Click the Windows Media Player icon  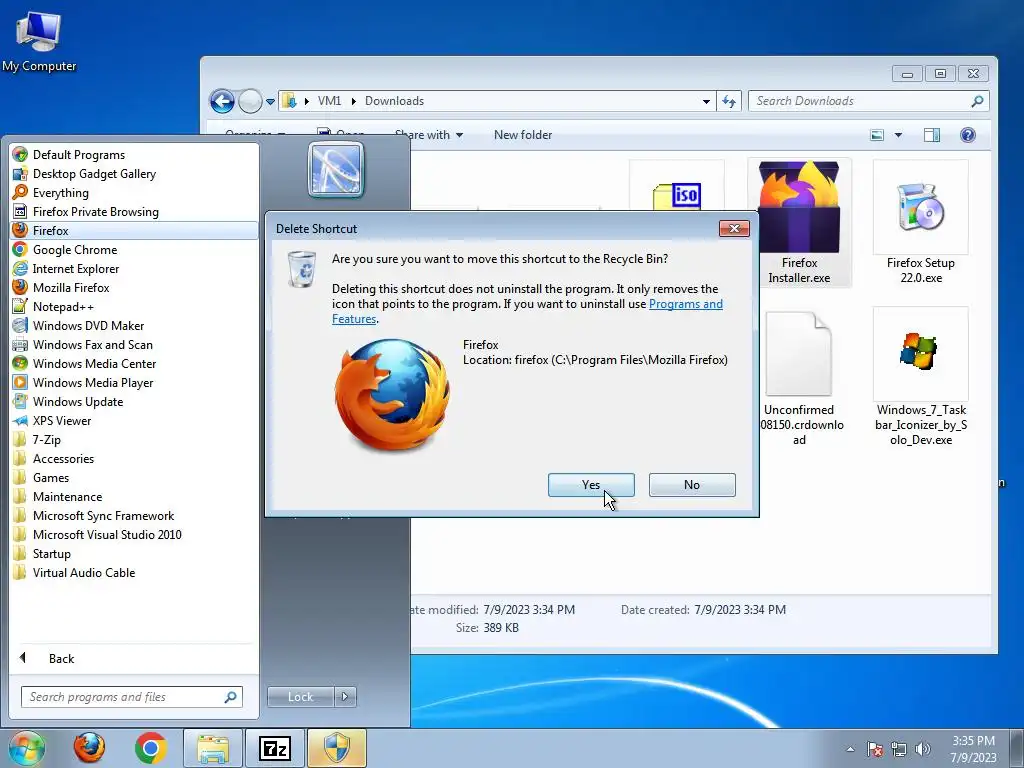20,382
